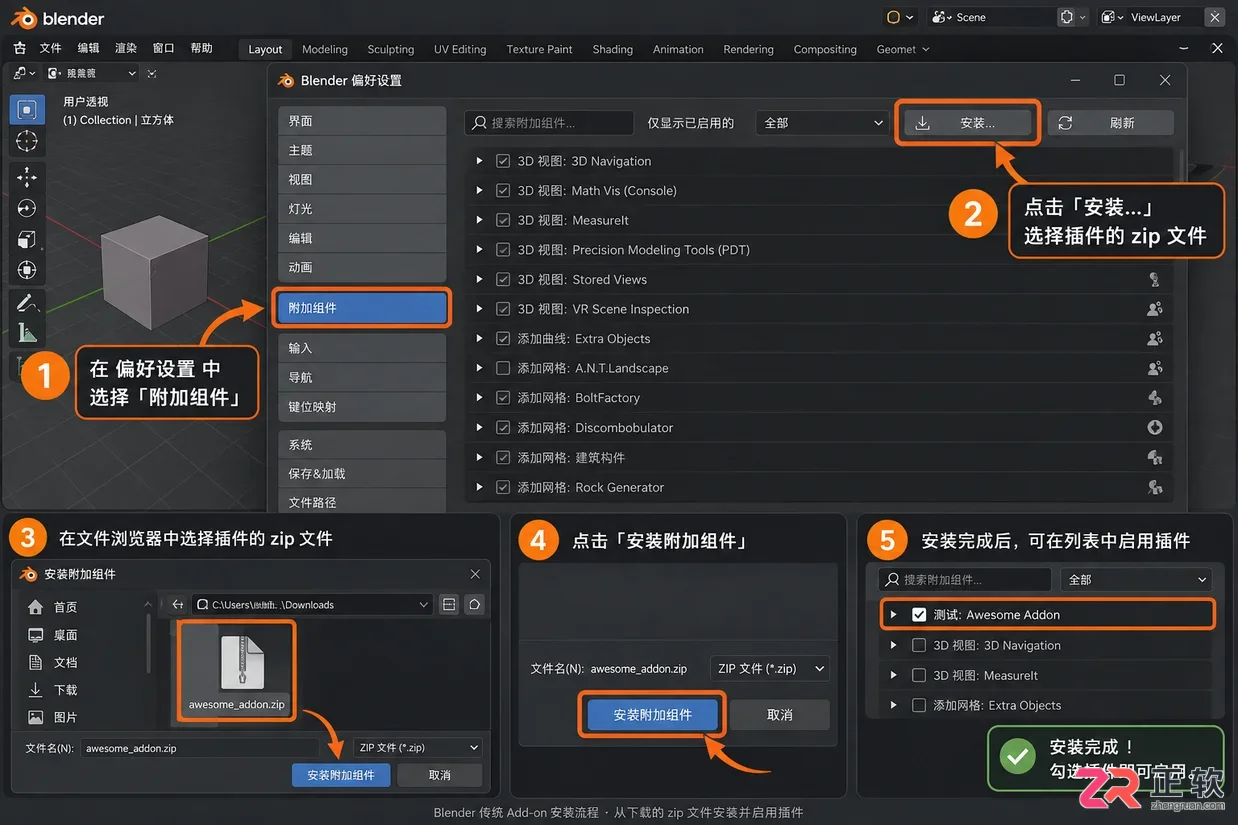Click 安装附加组件 button under the awesome_addon.zip thumbnail

click(x=341, y=775)
